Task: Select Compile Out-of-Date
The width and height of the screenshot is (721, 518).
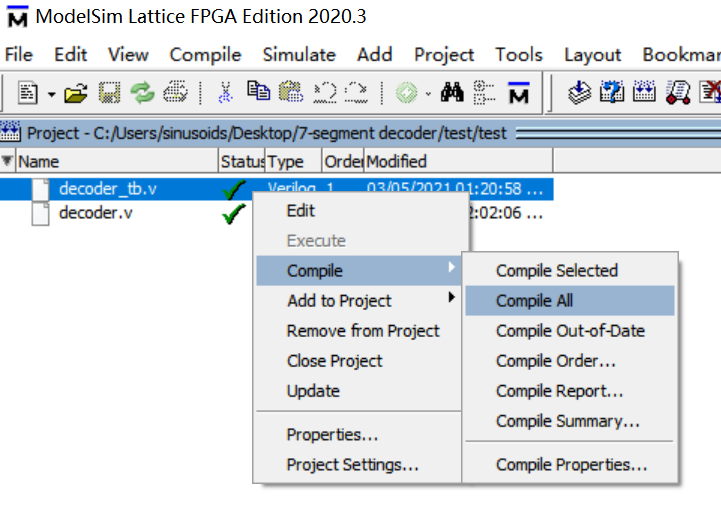Action: point(570,331)
